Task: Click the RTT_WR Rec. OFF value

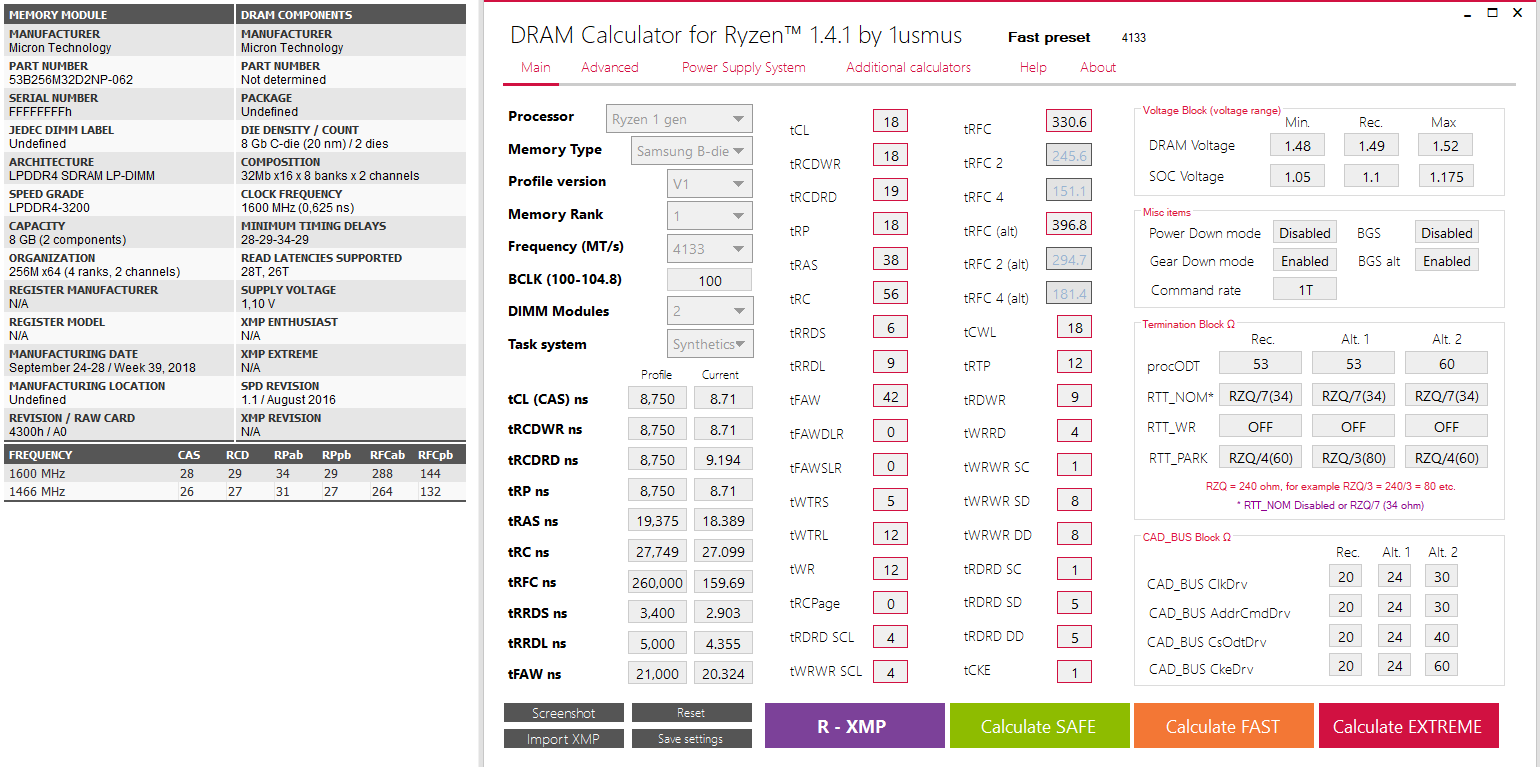Action: (x=1260, y=425)
